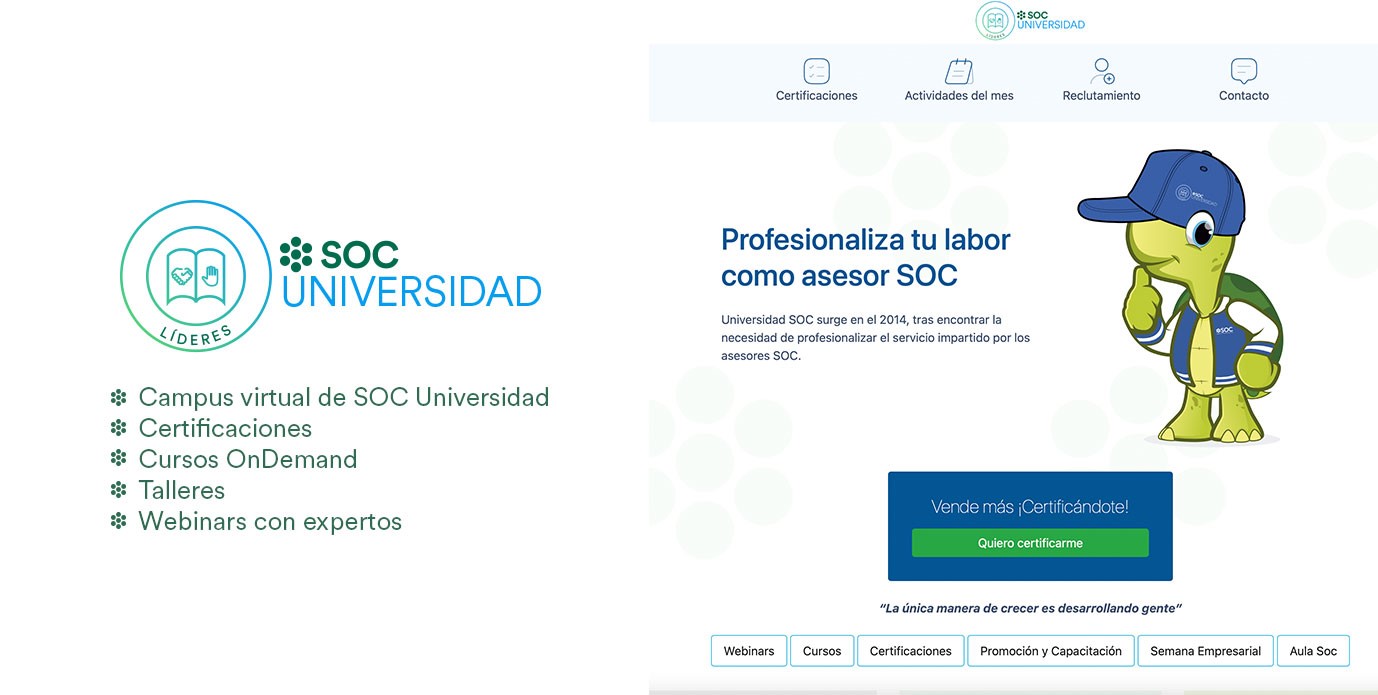The height and width of the screenshot is (695, 1378).
Task: Click the Actividades del mes navigation label
Action: (959, 96)
